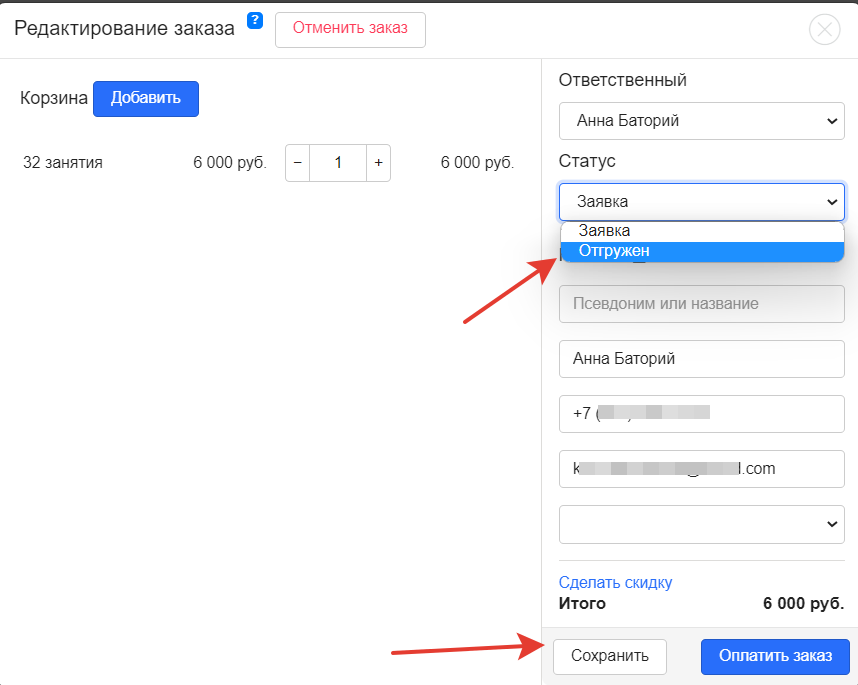Close the order editing dialog
This screenshot has width=858, height=685.
pos(824,30)
